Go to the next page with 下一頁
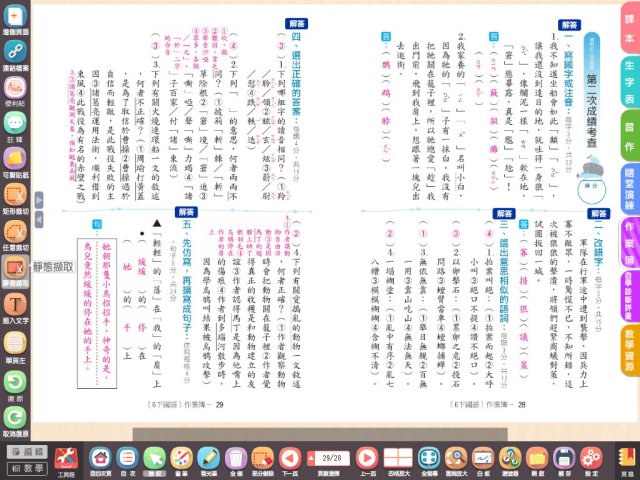 click(290, 456)
